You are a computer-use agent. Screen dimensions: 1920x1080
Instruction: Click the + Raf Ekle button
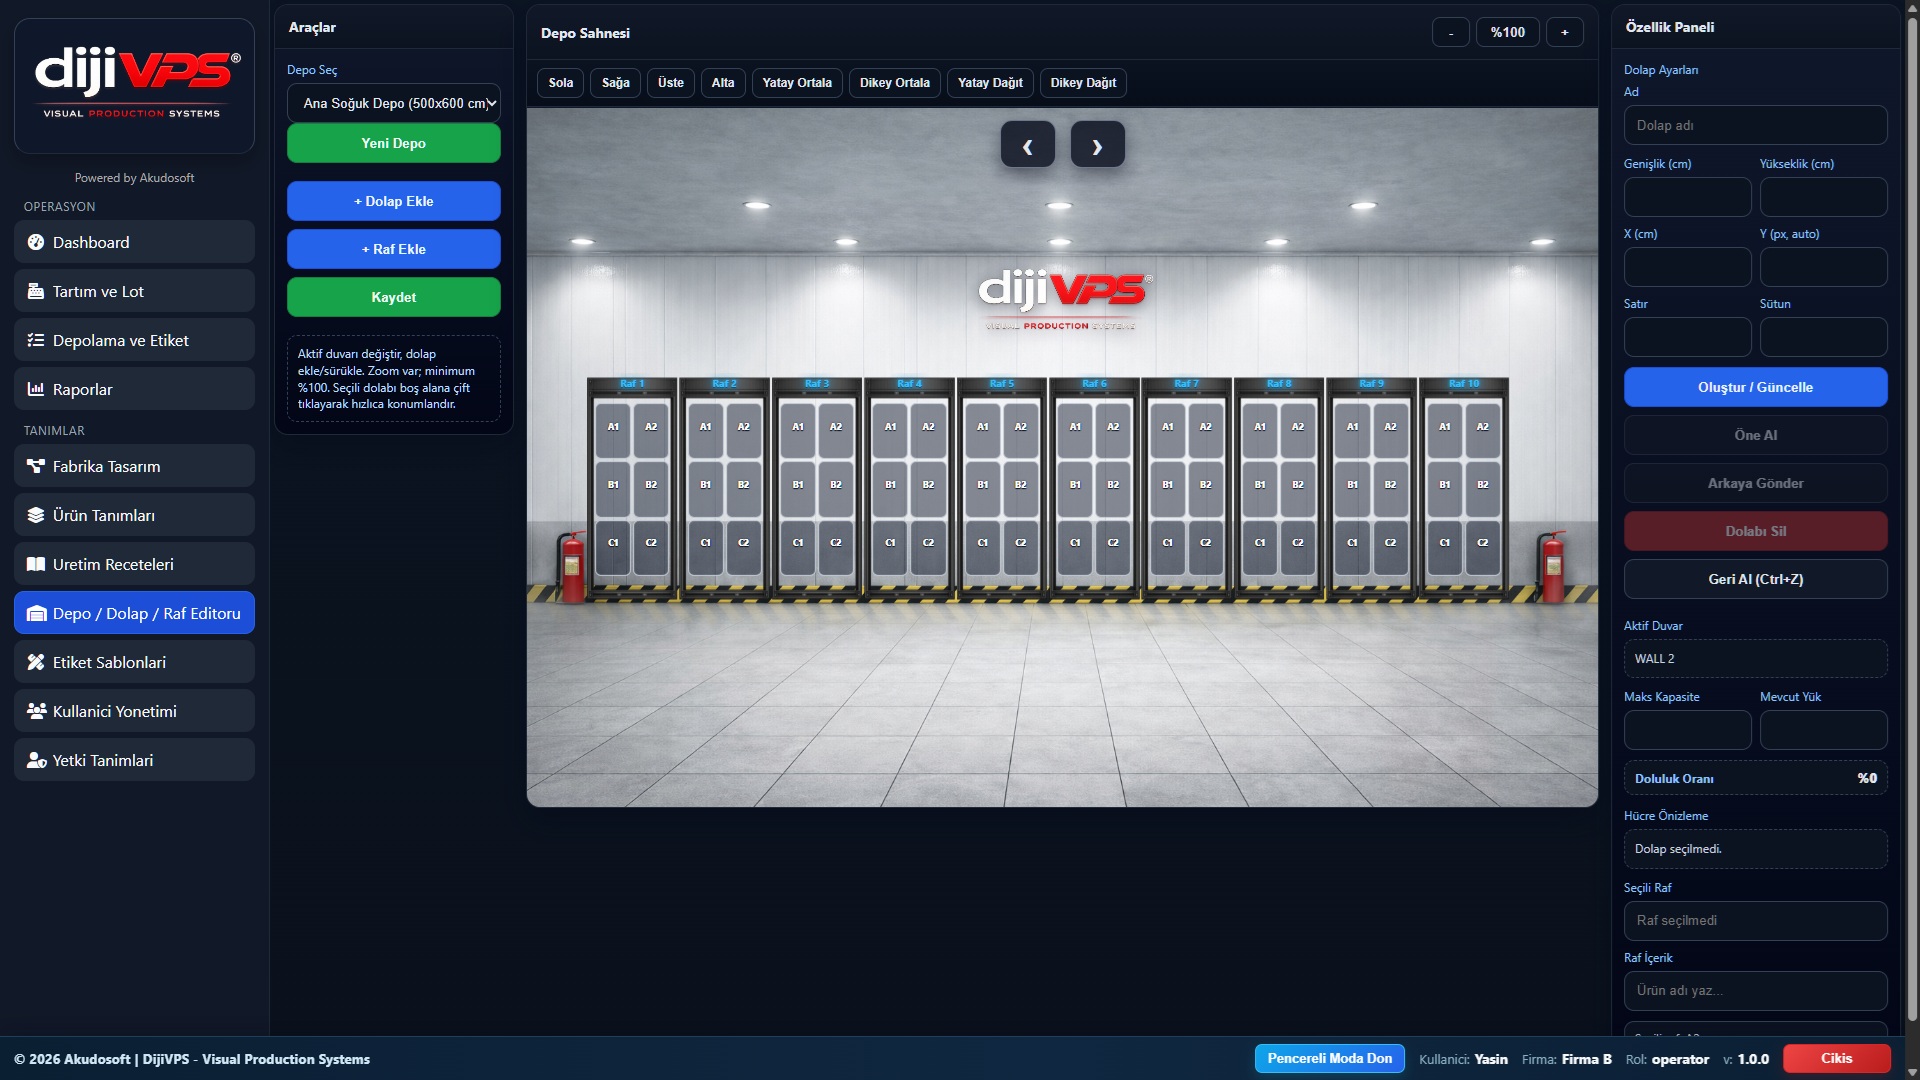point(394,249)
